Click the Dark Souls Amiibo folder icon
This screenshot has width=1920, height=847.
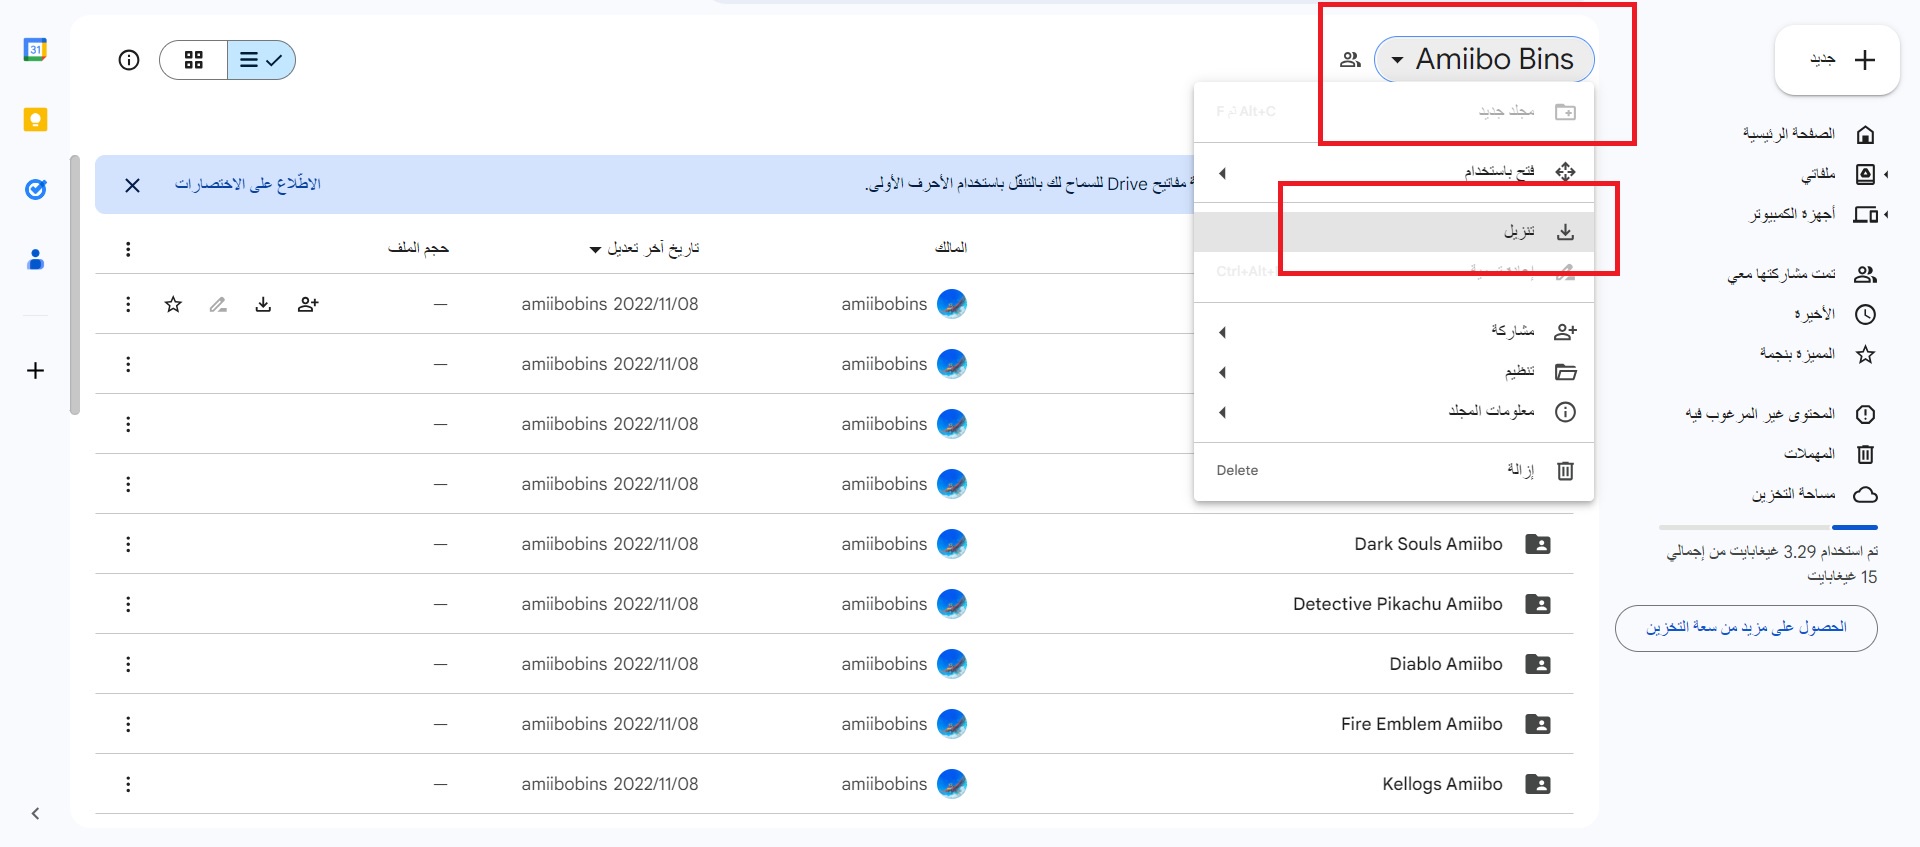[1538, 544]
